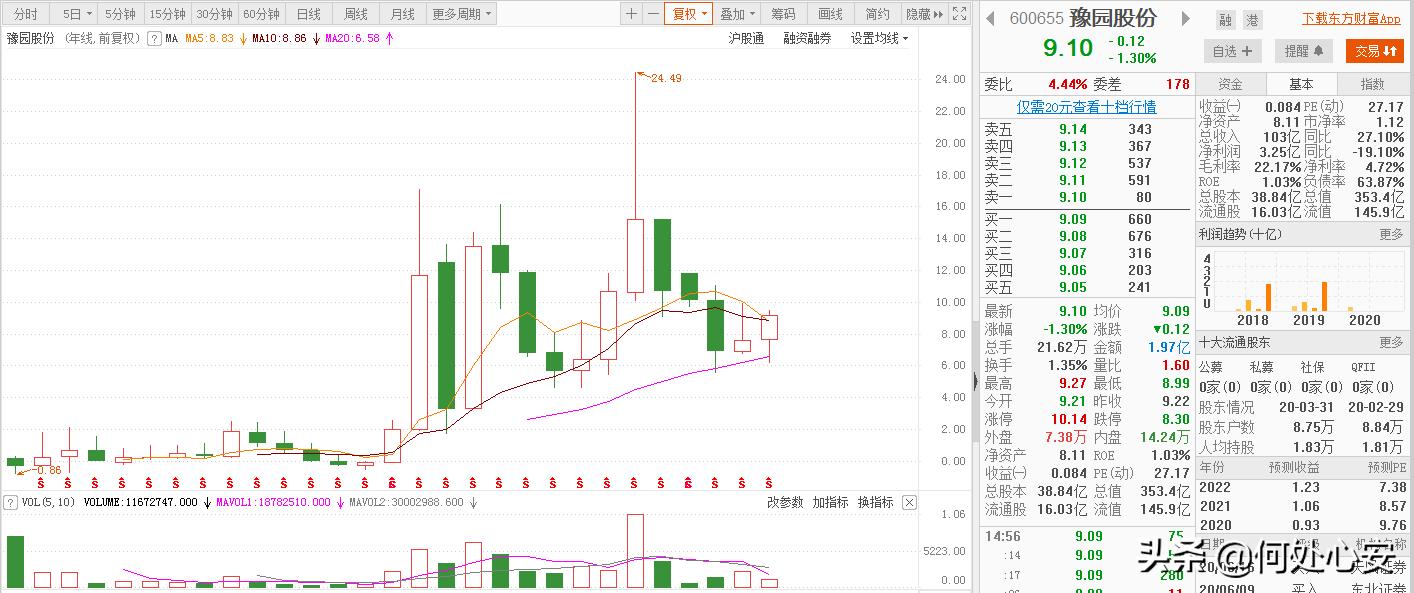Switch to 指数 tab

[1373, 84]
